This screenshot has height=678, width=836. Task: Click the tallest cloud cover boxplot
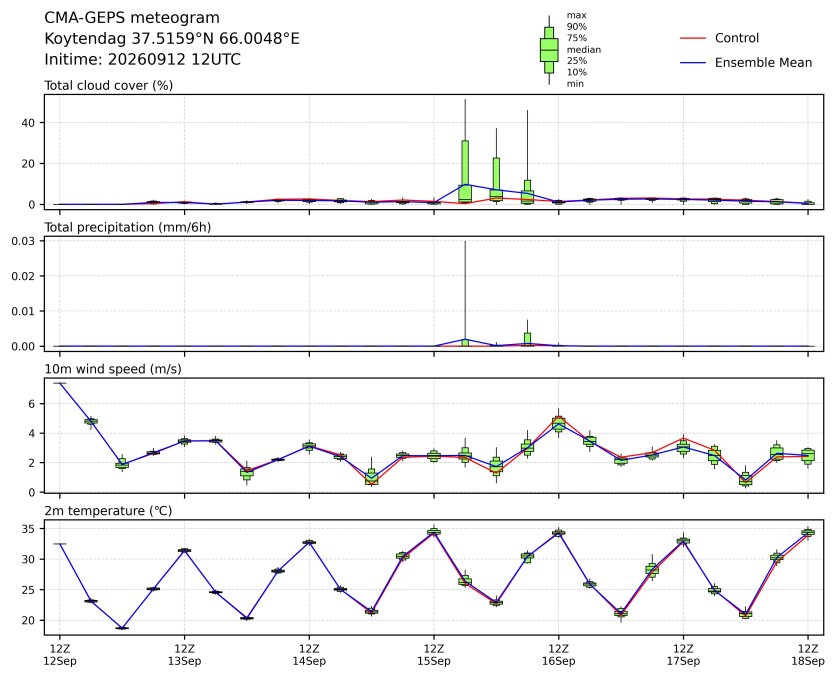(x=465, y=171)
